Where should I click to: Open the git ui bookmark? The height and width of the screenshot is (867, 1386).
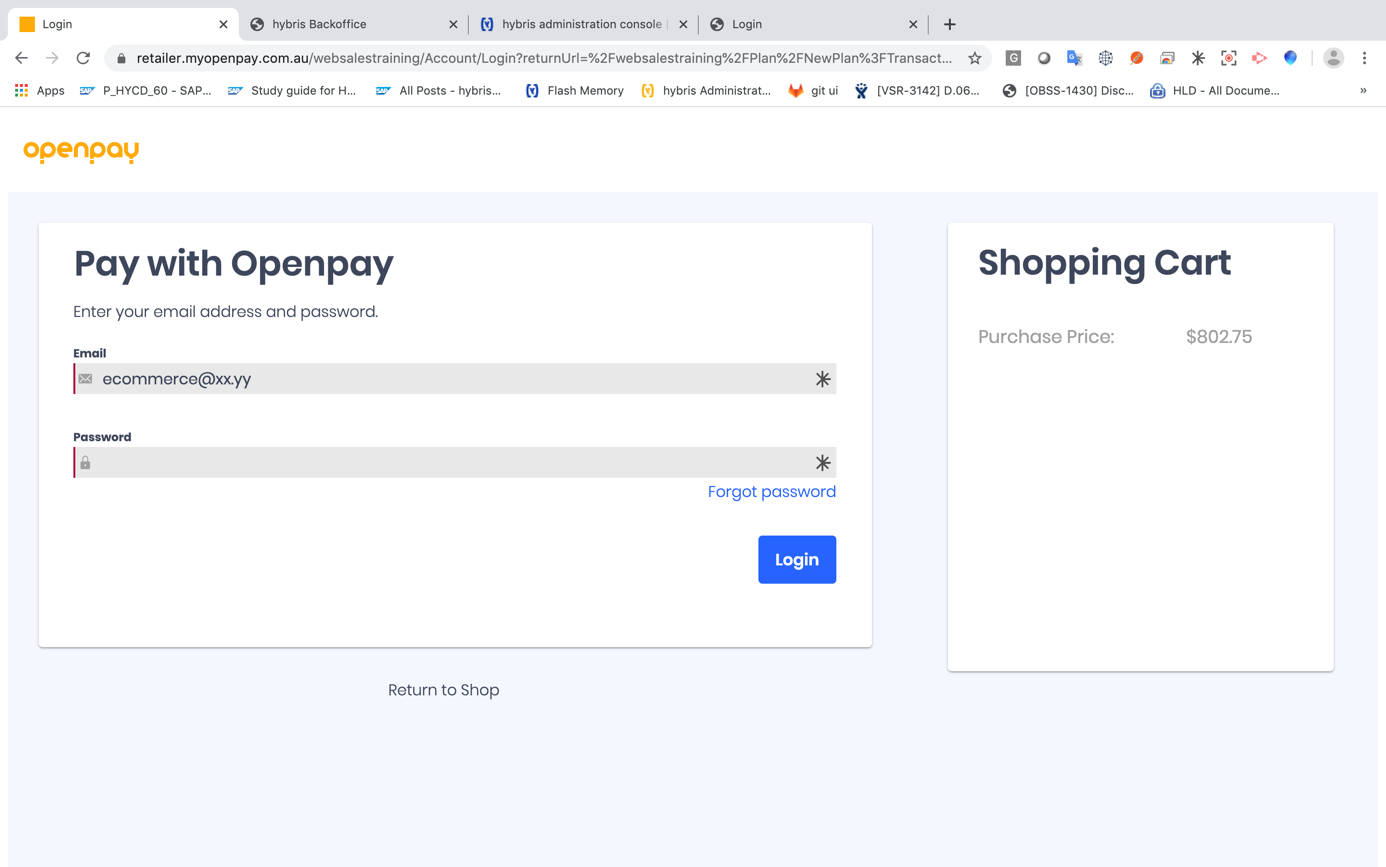pyautogui.click(x=813, y=90)
